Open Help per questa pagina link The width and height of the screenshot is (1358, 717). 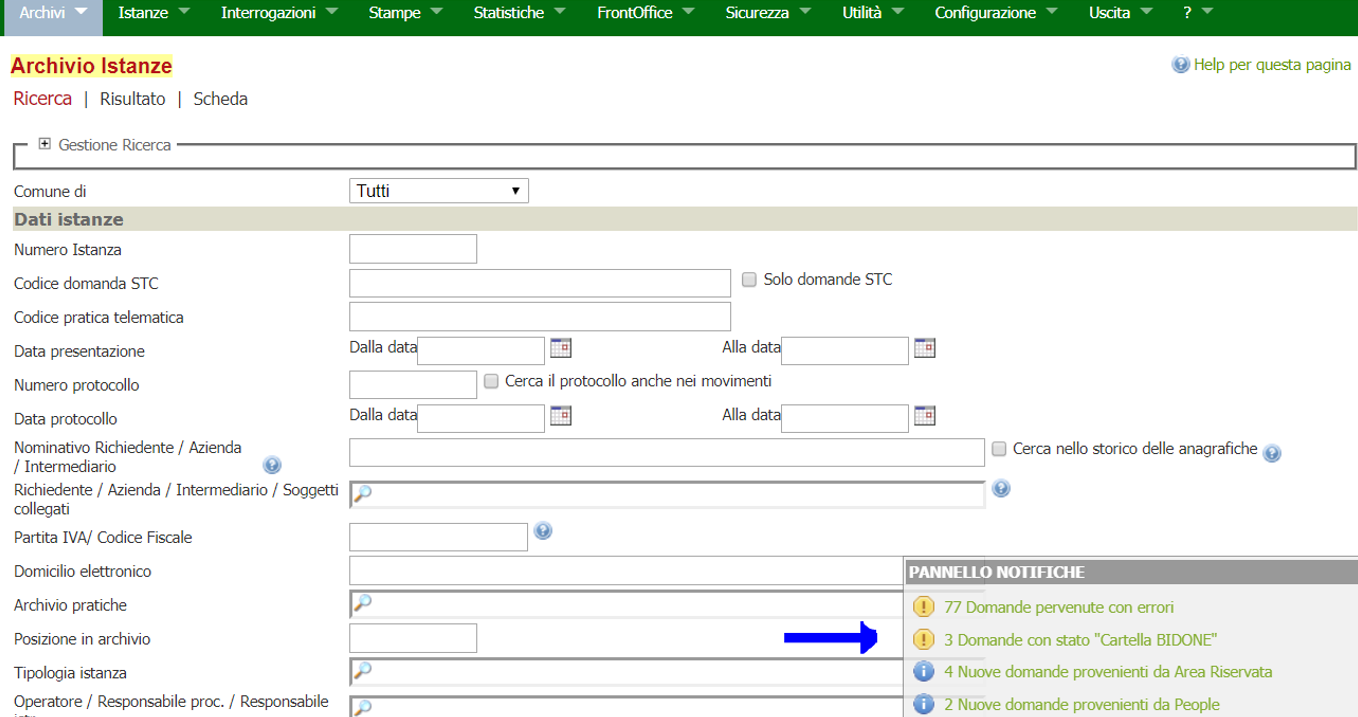coord(1271,65)
